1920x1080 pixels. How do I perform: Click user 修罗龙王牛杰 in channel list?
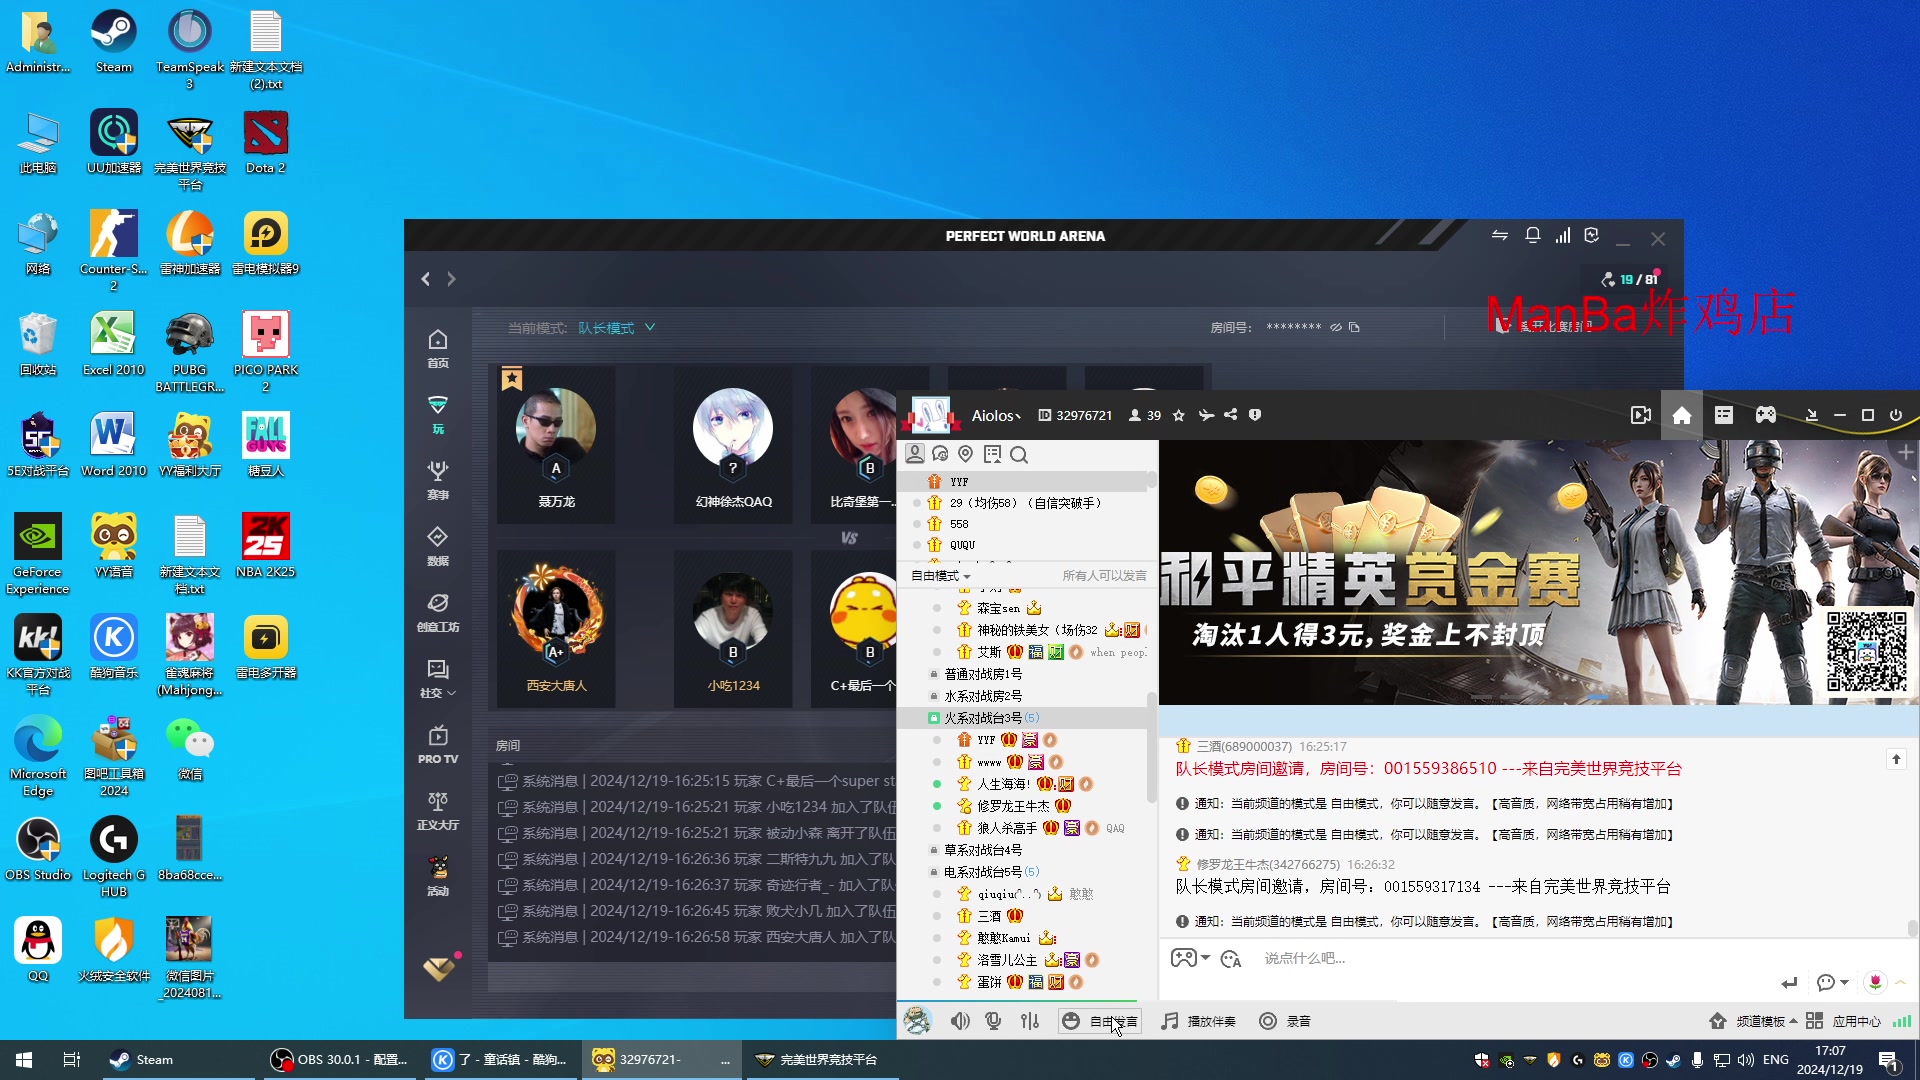tap(1013, 806)
